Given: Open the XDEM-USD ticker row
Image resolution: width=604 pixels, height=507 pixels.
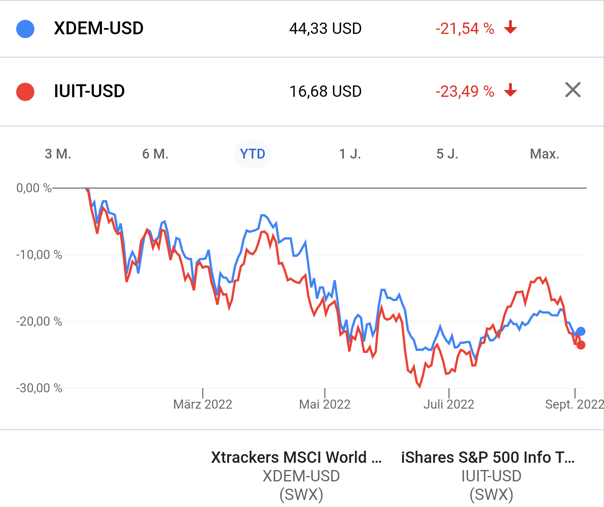Looking at the screenshot, I should tap(98, 29).
